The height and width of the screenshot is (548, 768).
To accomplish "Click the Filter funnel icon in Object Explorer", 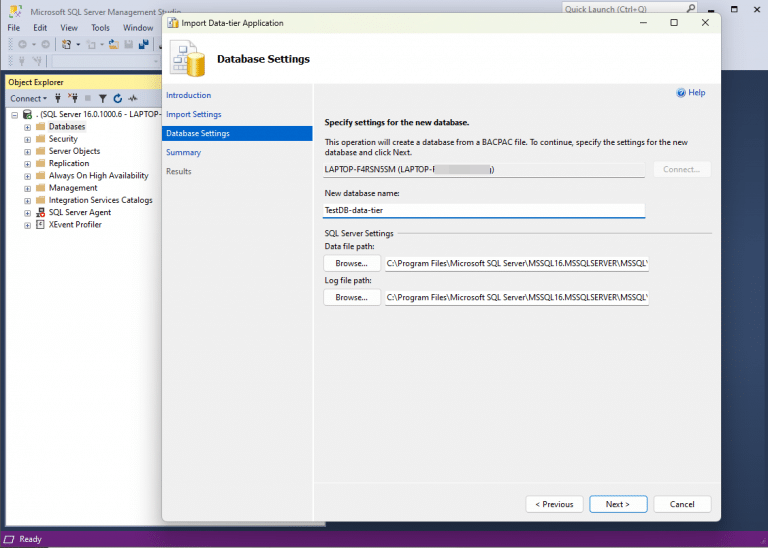I will tap(102, 98).
